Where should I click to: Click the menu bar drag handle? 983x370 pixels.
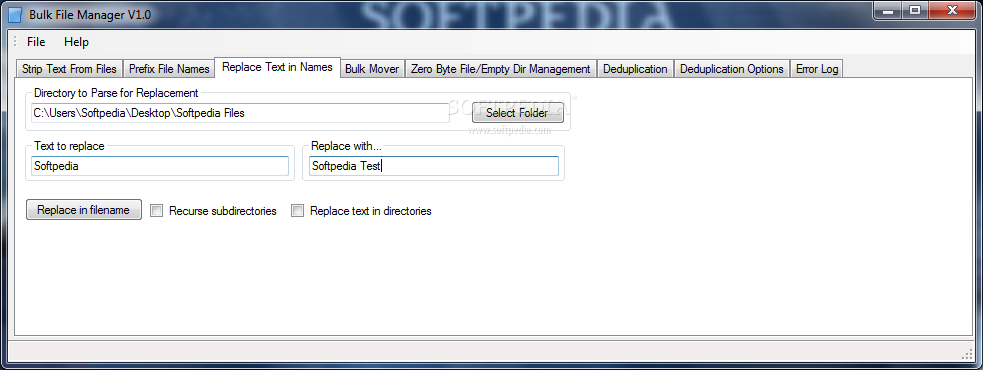(x=14, y=42)
